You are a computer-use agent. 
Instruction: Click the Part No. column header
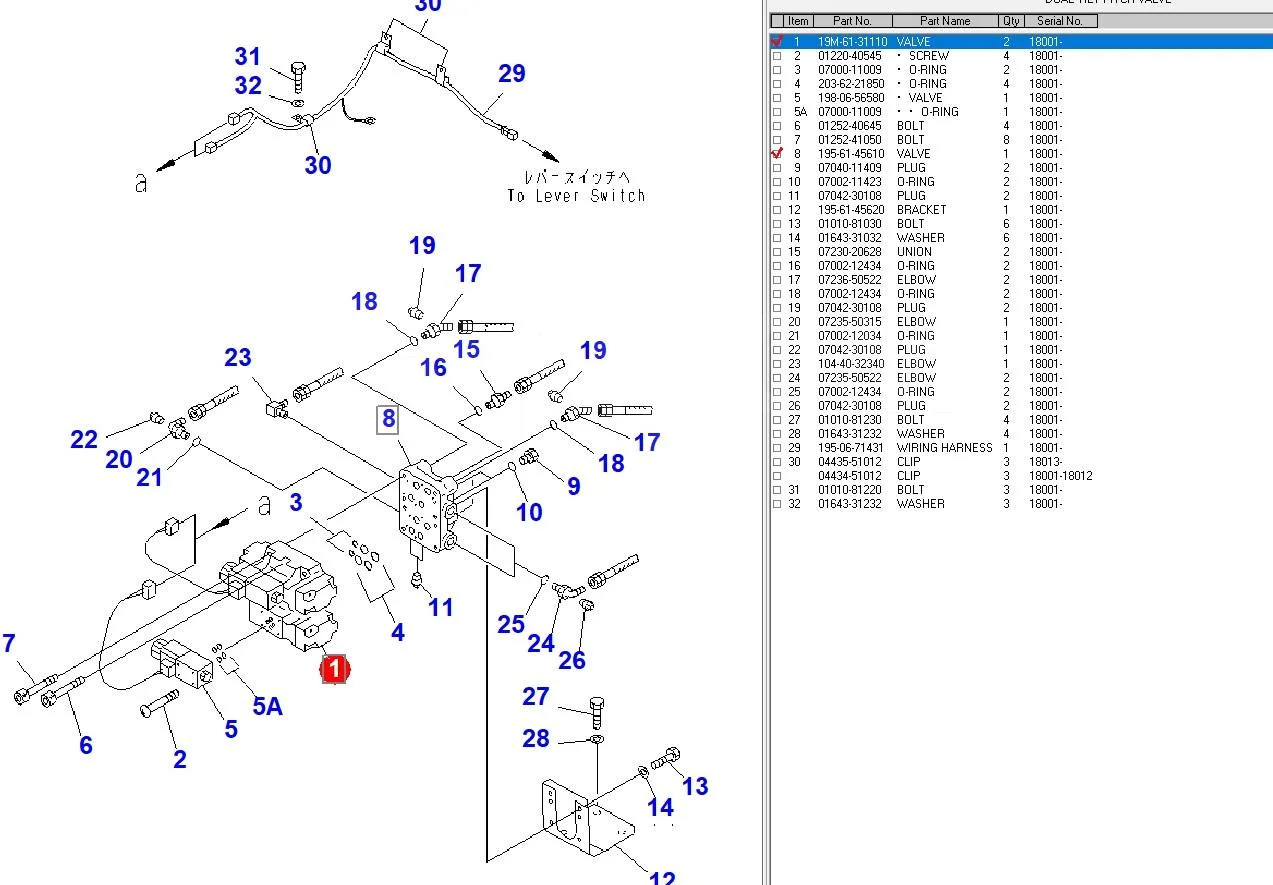[x=852, y=21]
